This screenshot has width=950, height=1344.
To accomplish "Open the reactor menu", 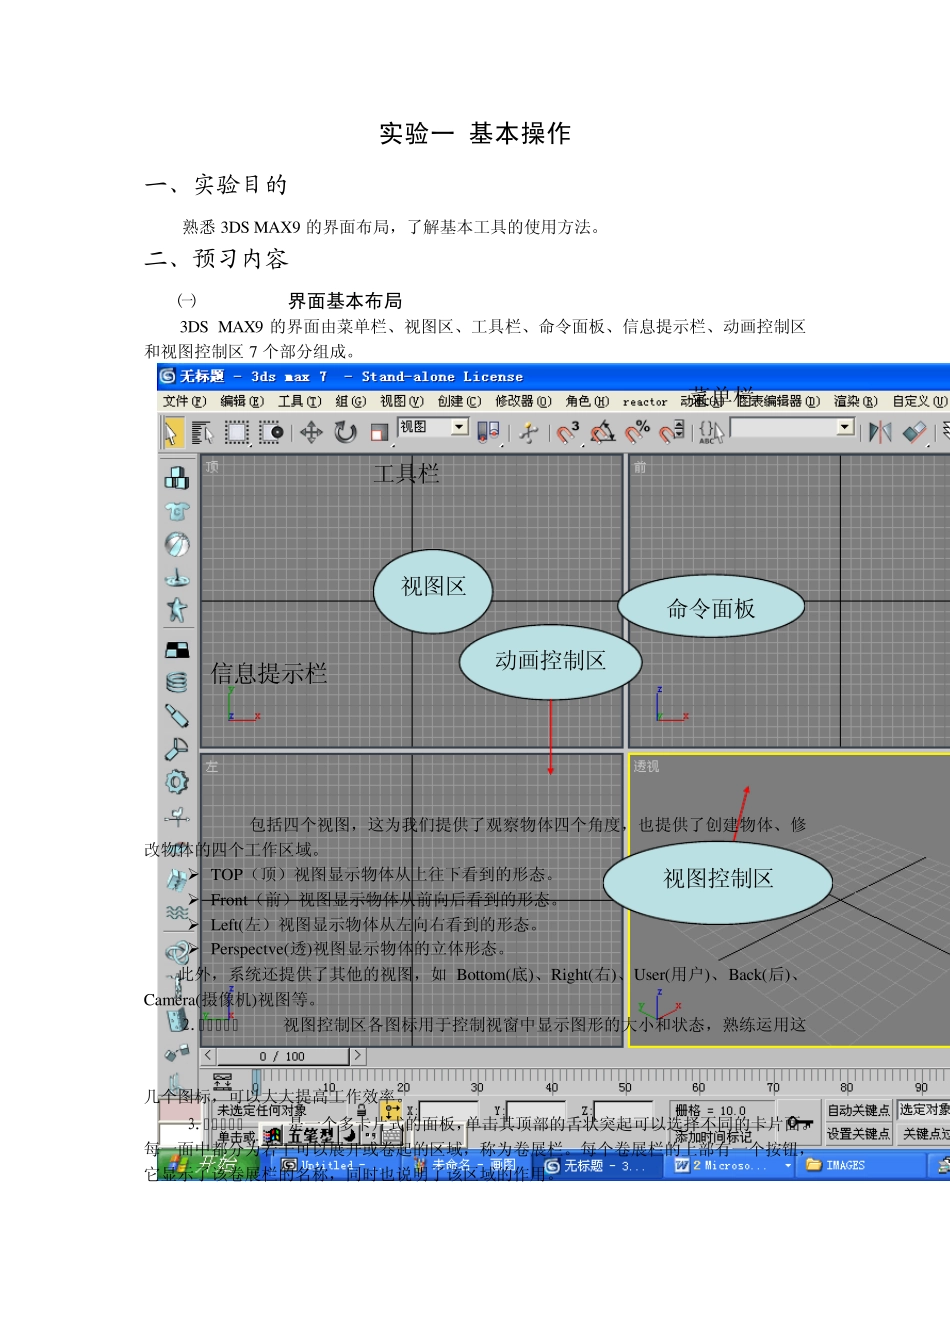I will click(645, 402).
